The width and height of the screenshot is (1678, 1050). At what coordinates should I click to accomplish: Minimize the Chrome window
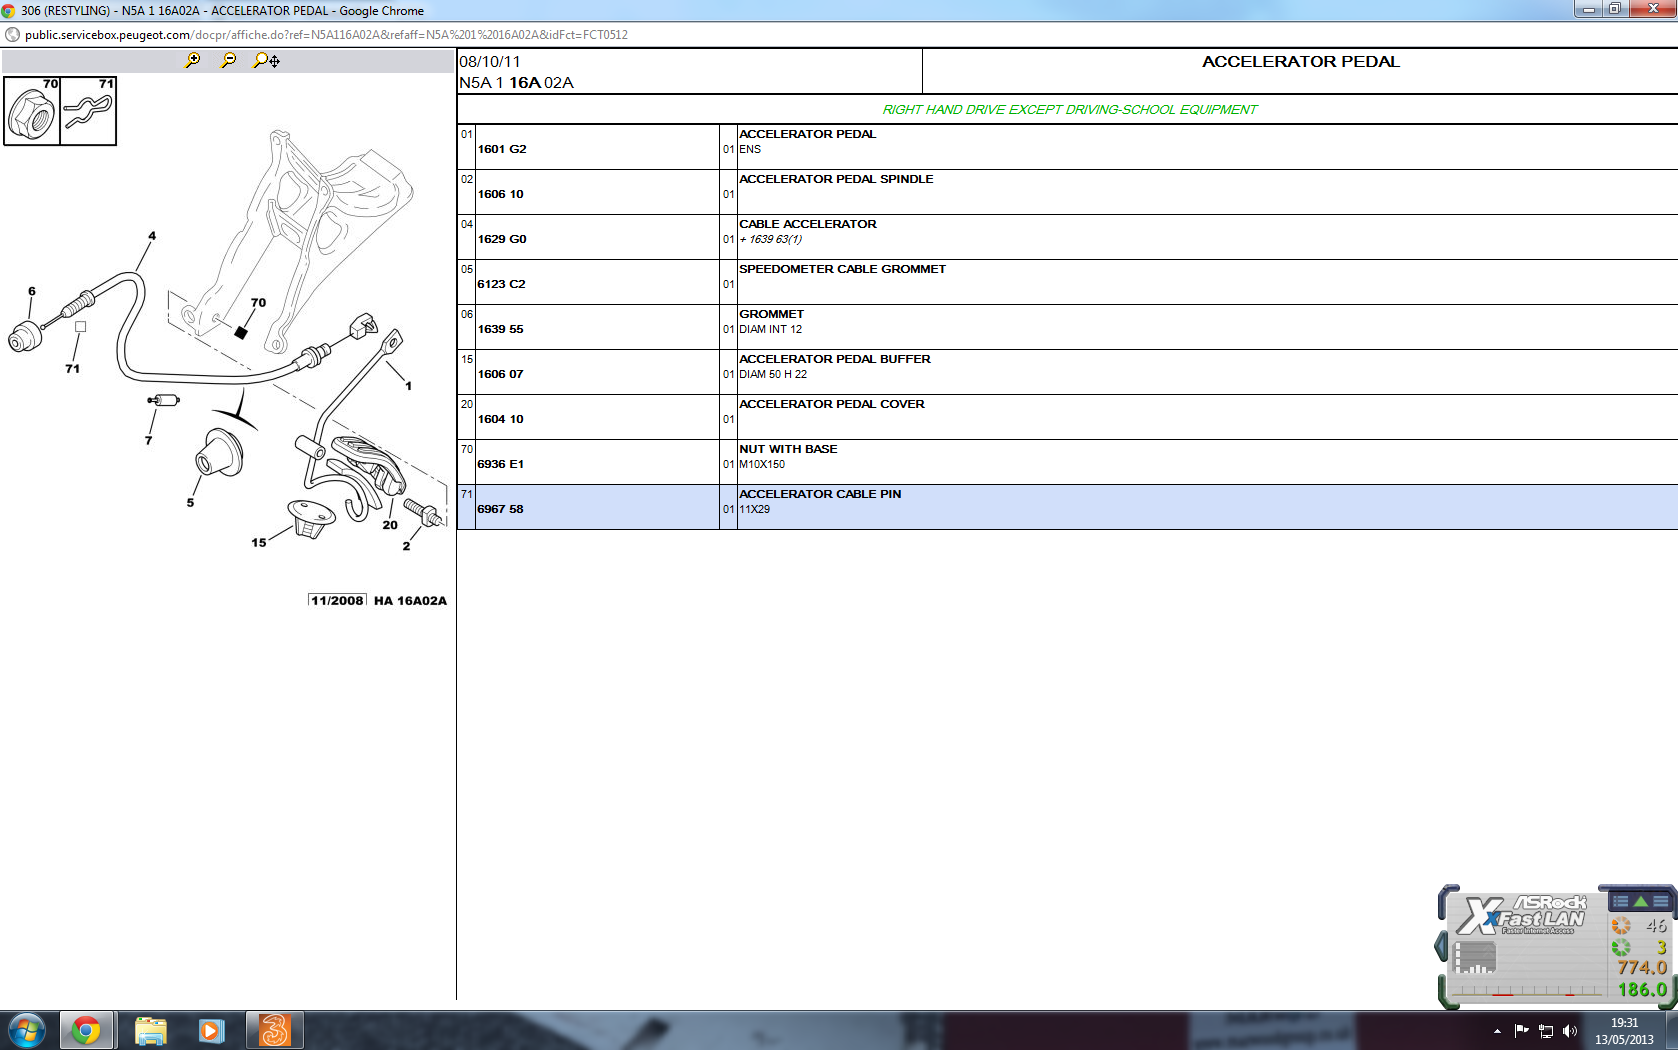tap(1588, 9)
